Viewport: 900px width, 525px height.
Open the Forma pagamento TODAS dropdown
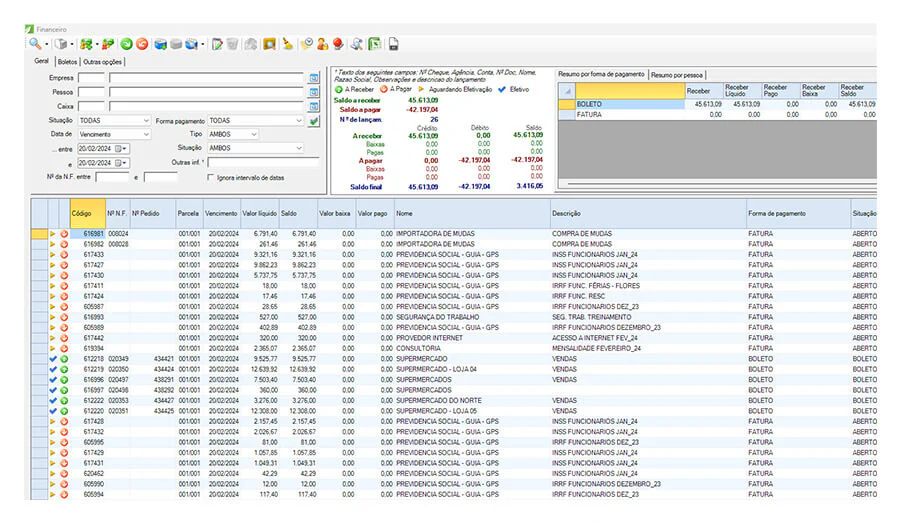tap(255, 120)
